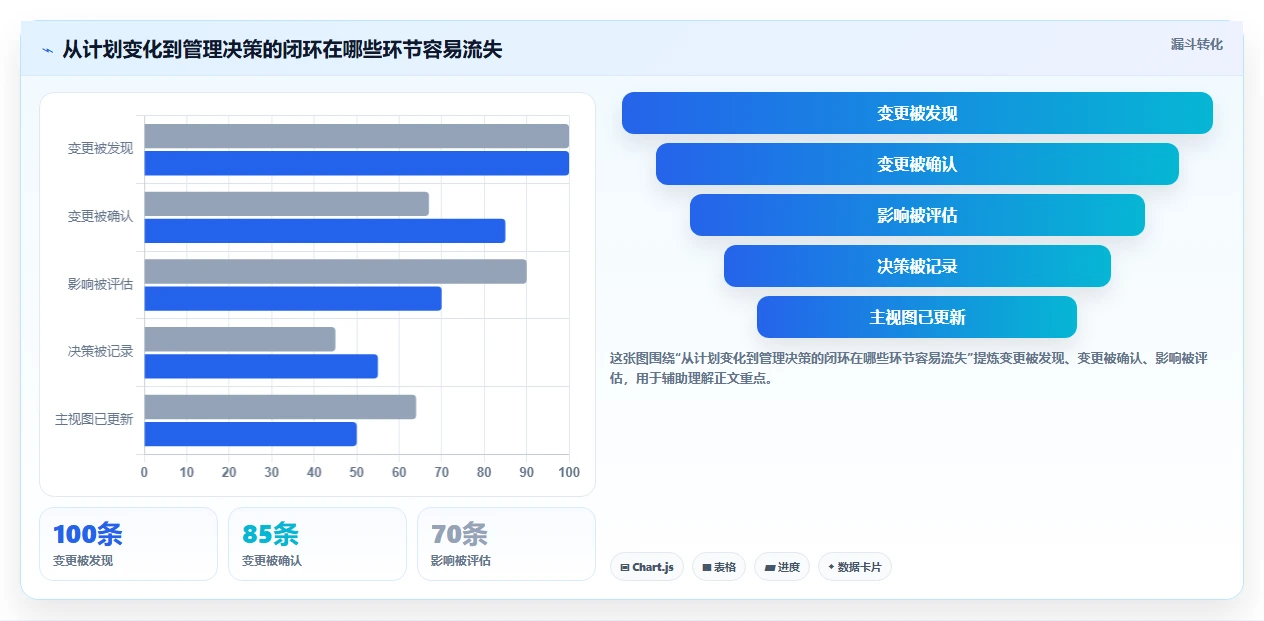This screenshot has height=621, width=1264.
Task: Click the 影响被评估 chart axis label
Action: pos(100,284)
